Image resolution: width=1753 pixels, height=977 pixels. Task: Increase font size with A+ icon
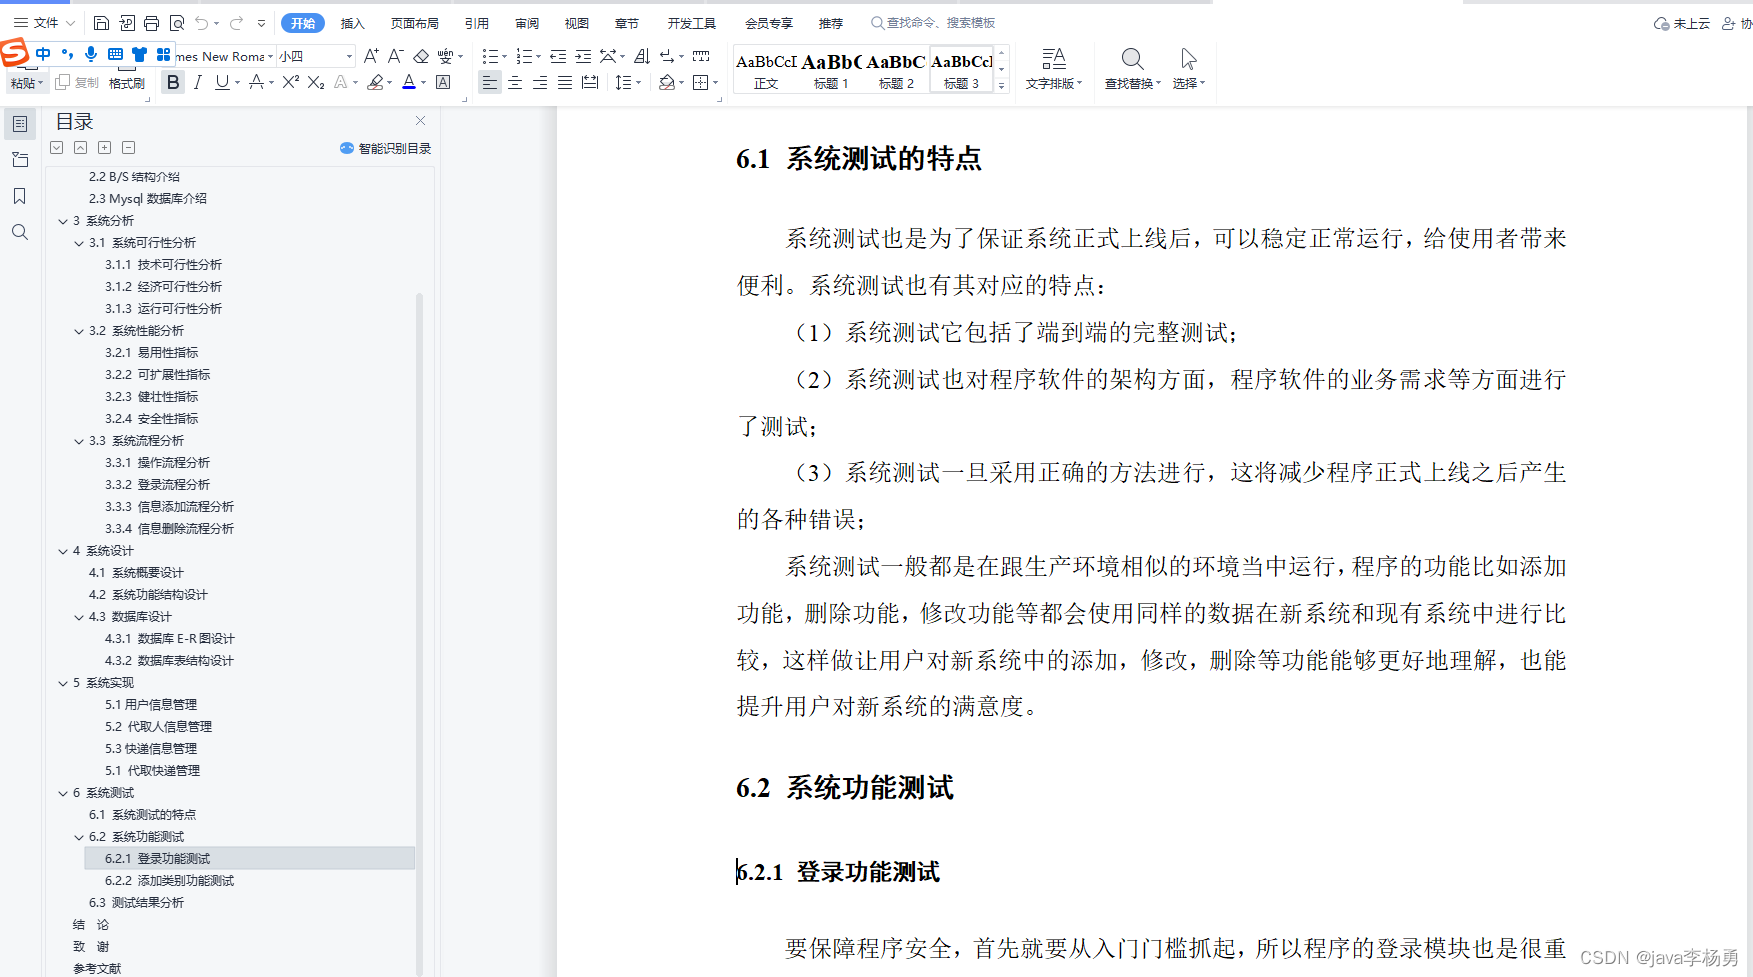tap(371, 56)
